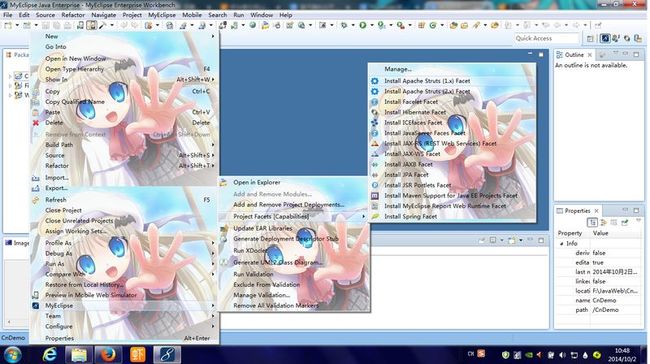Click the Windows Start button
Viewport: 650px width, 364px height.
[x=12, y=355]
